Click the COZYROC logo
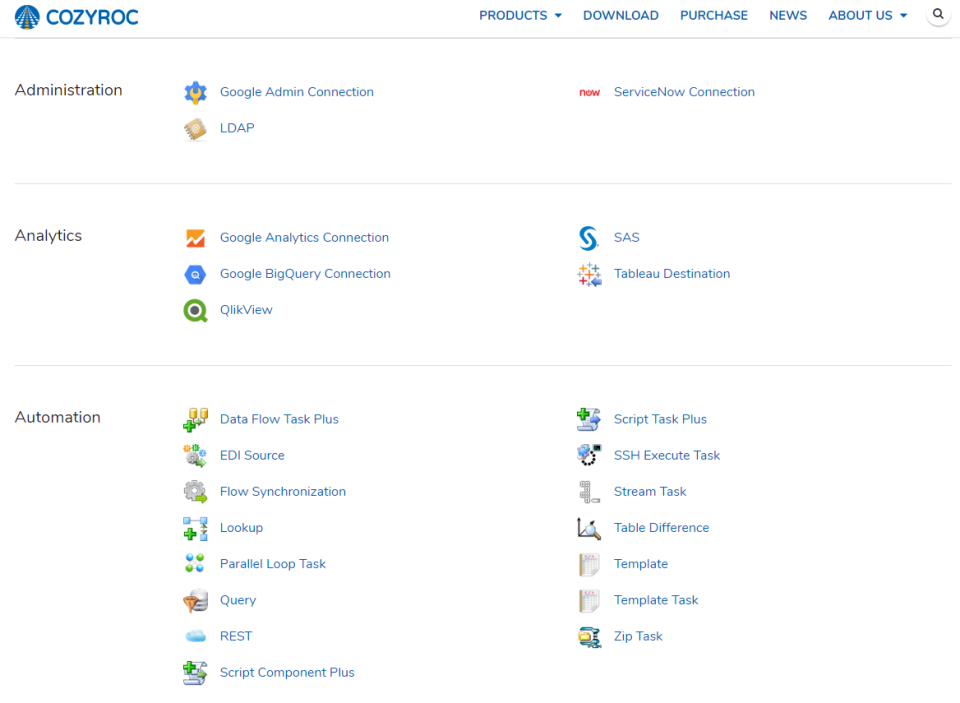Image resolution: width=960 pixels, height=703 pixels. click(76, 16)
